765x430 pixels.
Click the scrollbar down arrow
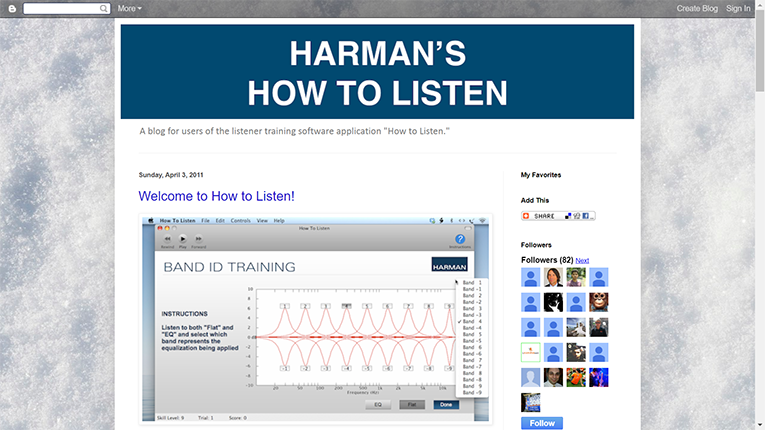760,426
